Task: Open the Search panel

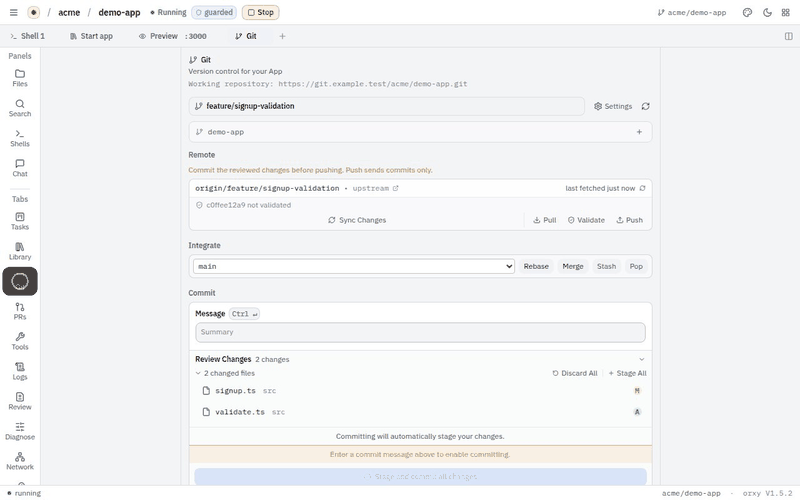Action: (20, 108)
